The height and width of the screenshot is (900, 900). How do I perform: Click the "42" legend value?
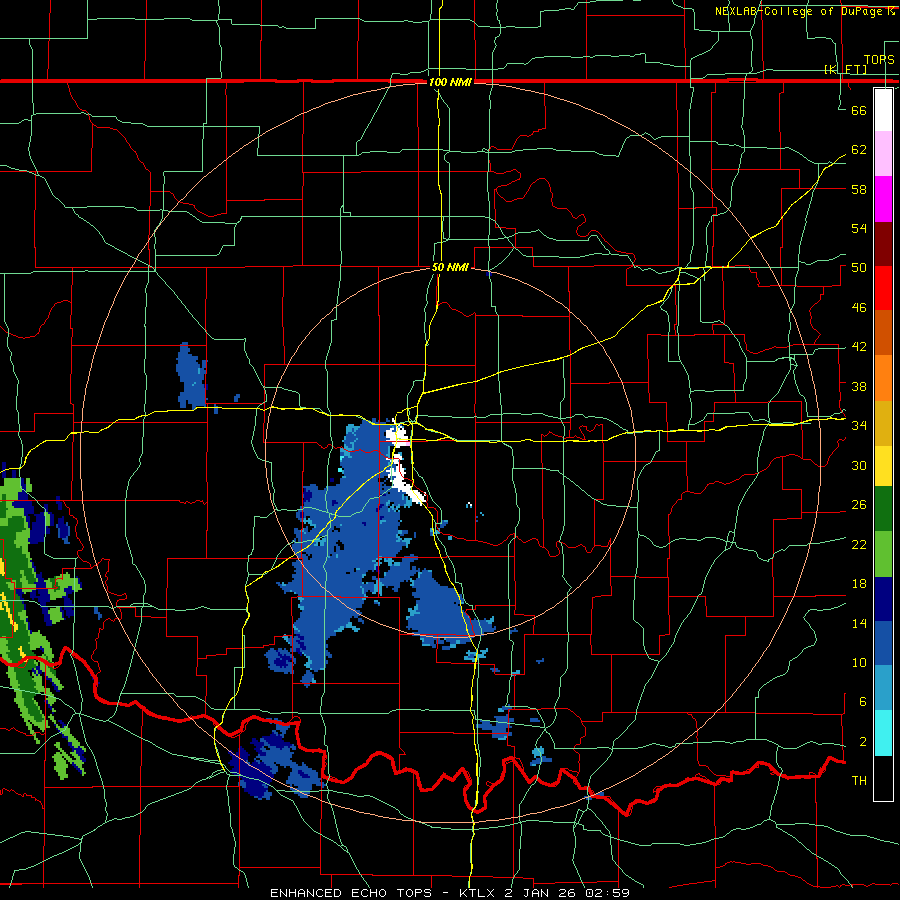point(859,347)
